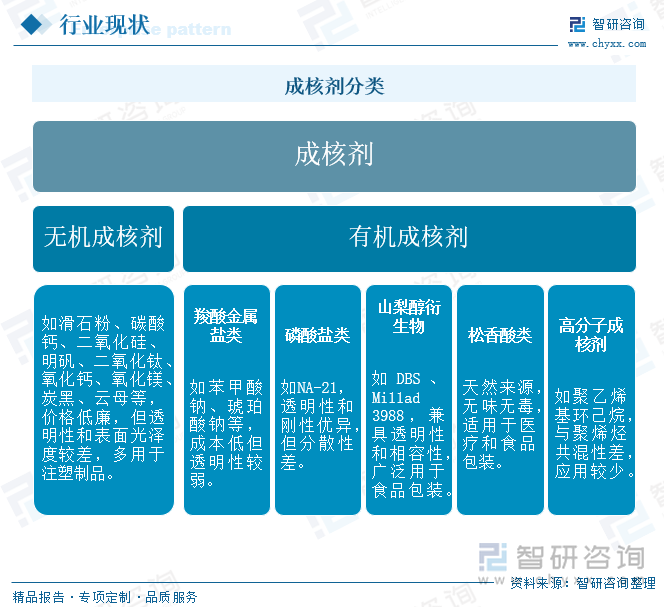This screenshot has width=664, height=607.
Task: Click the NA-21 description text
Action: click(x=318, y=424)
